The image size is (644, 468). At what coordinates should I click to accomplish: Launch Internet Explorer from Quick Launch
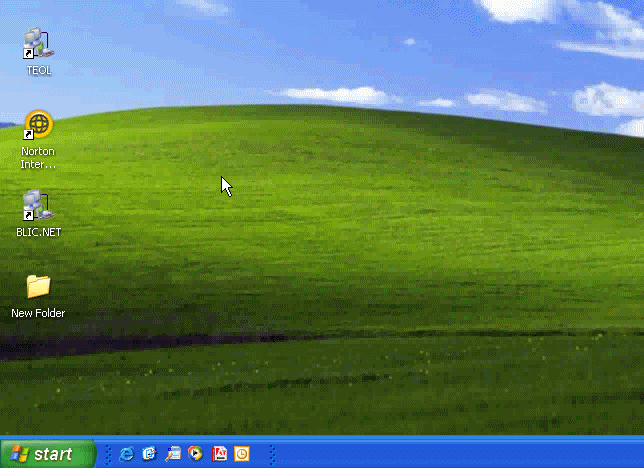click(127, 454)
